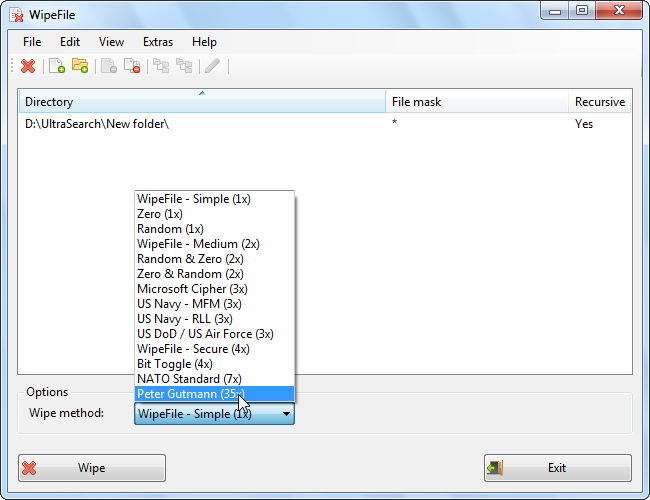Open the Help menu
This screenshot has width=650, height=500.
pos(204,42)
